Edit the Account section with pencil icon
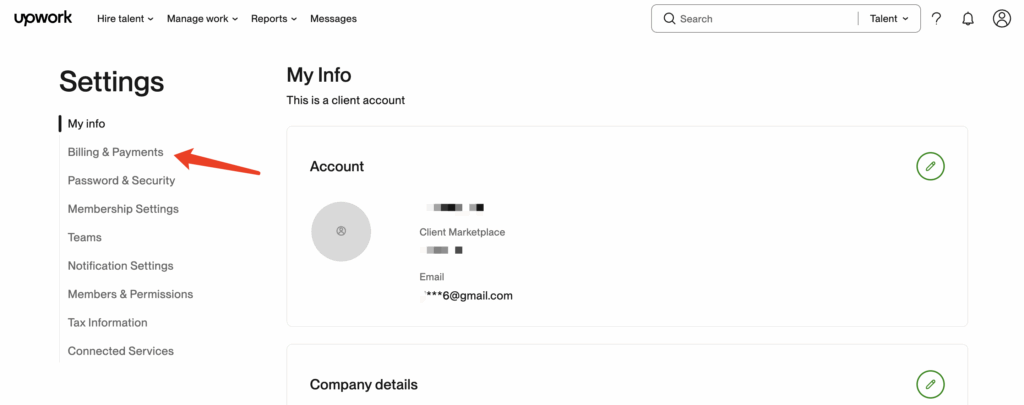The image size is (1024, 405). point(930,166)
